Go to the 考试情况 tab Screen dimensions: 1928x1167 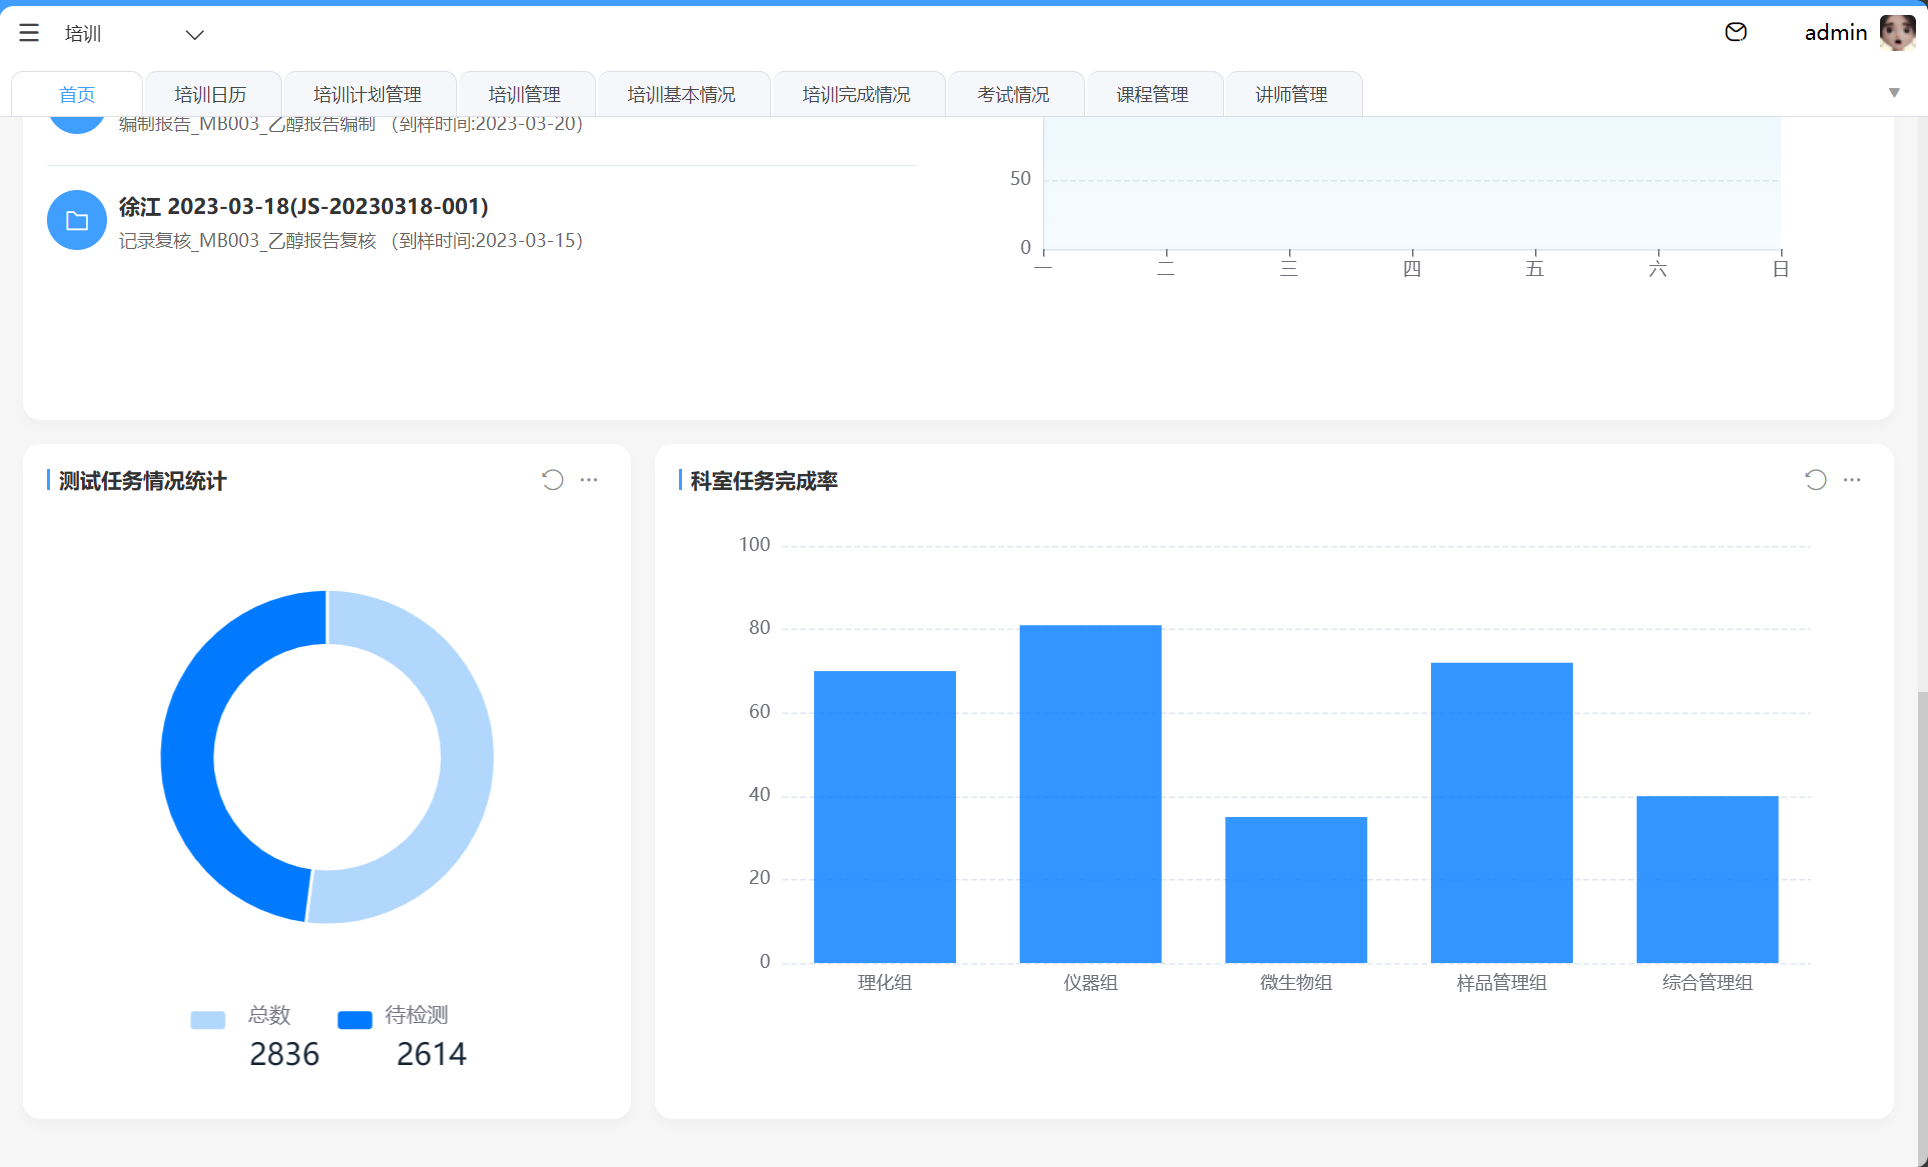(1014, 94)
